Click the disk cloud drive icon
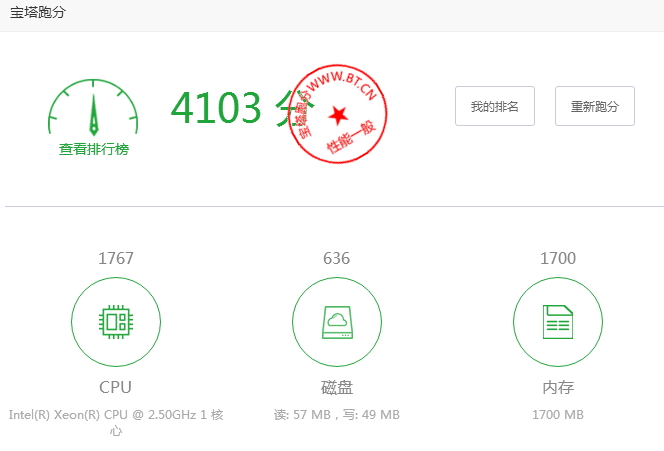664x451 pixels. 336,322
